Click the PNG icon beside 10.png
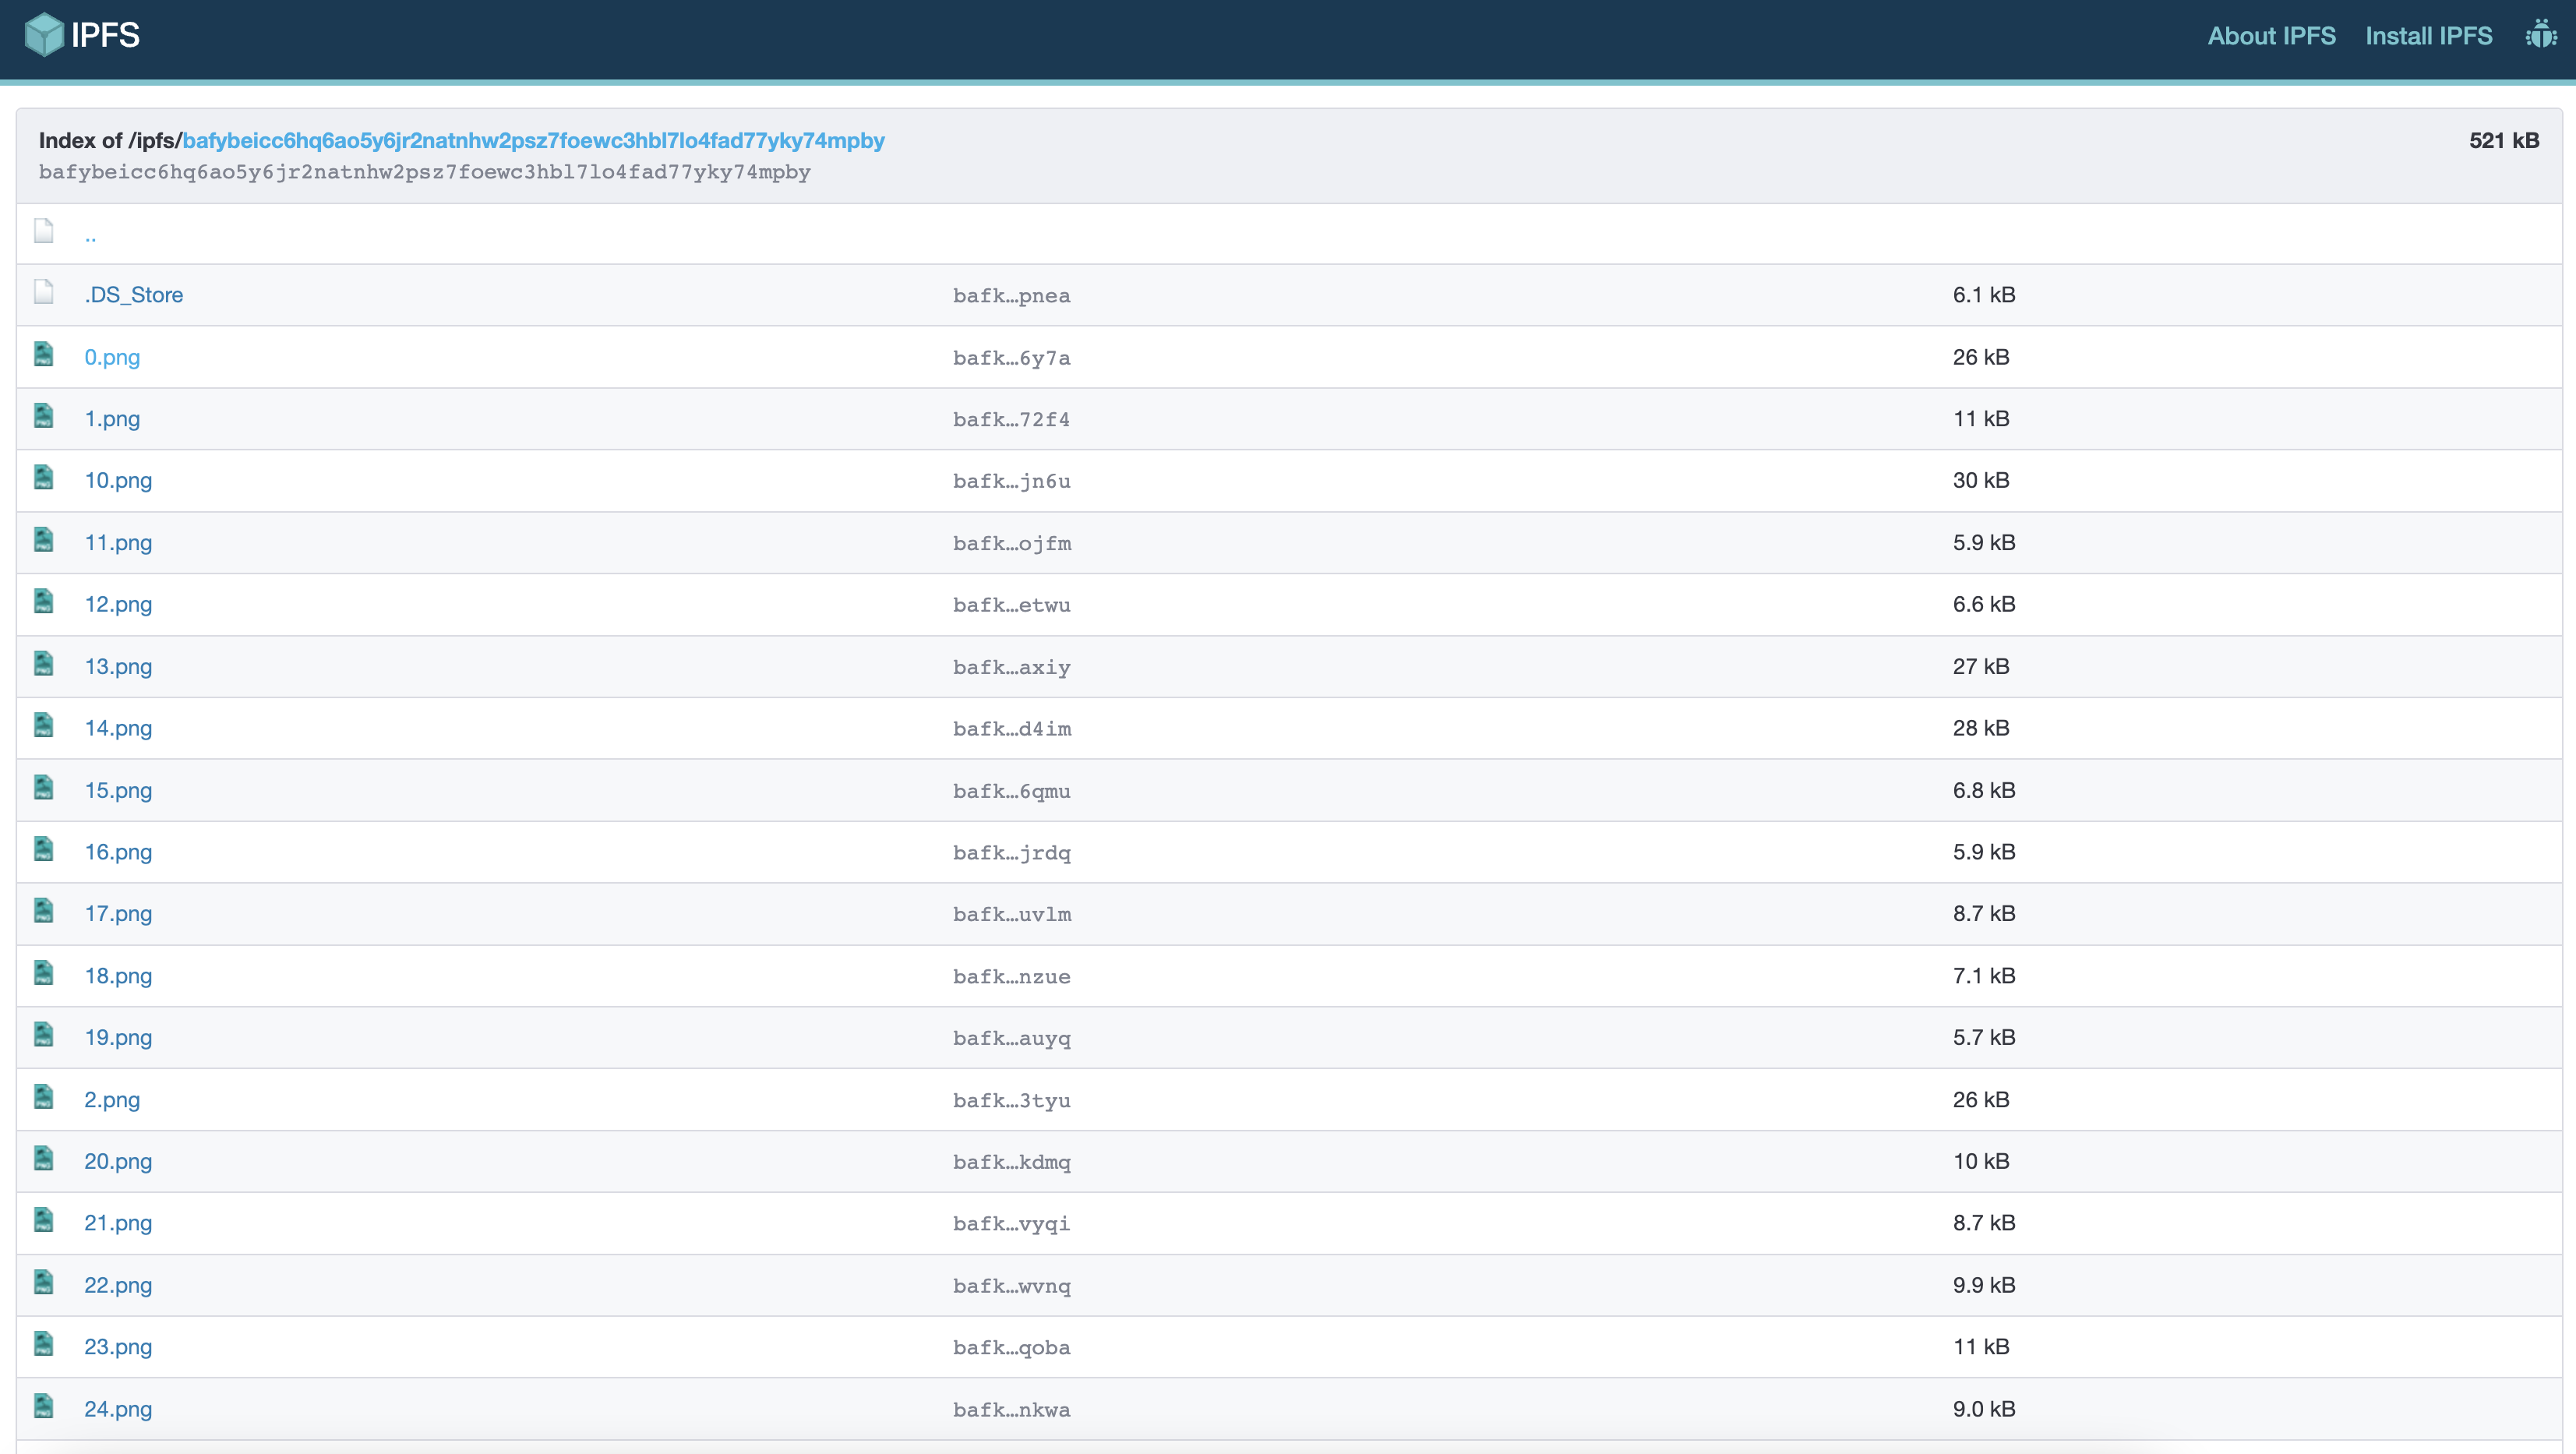 [44, 478]
